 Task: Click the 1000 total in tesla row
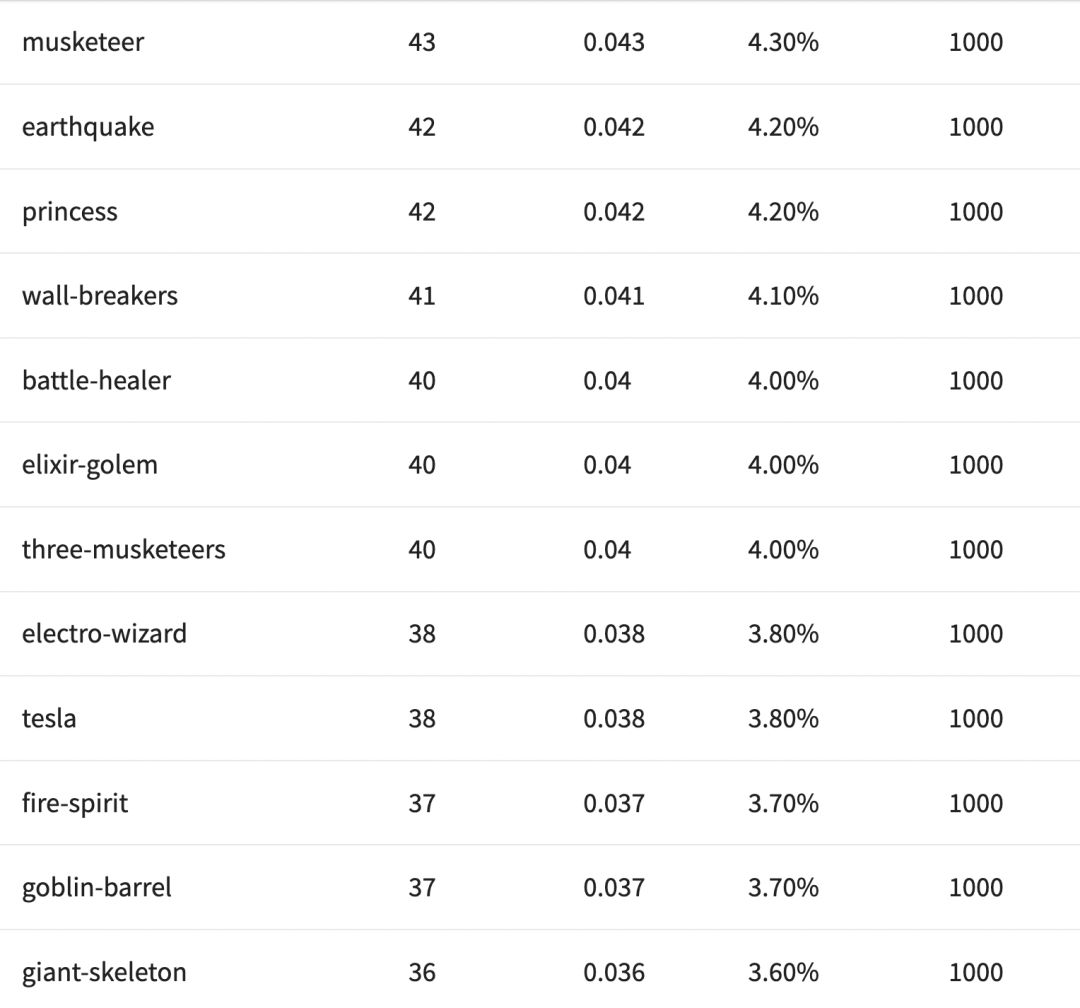tap(975, 719)
